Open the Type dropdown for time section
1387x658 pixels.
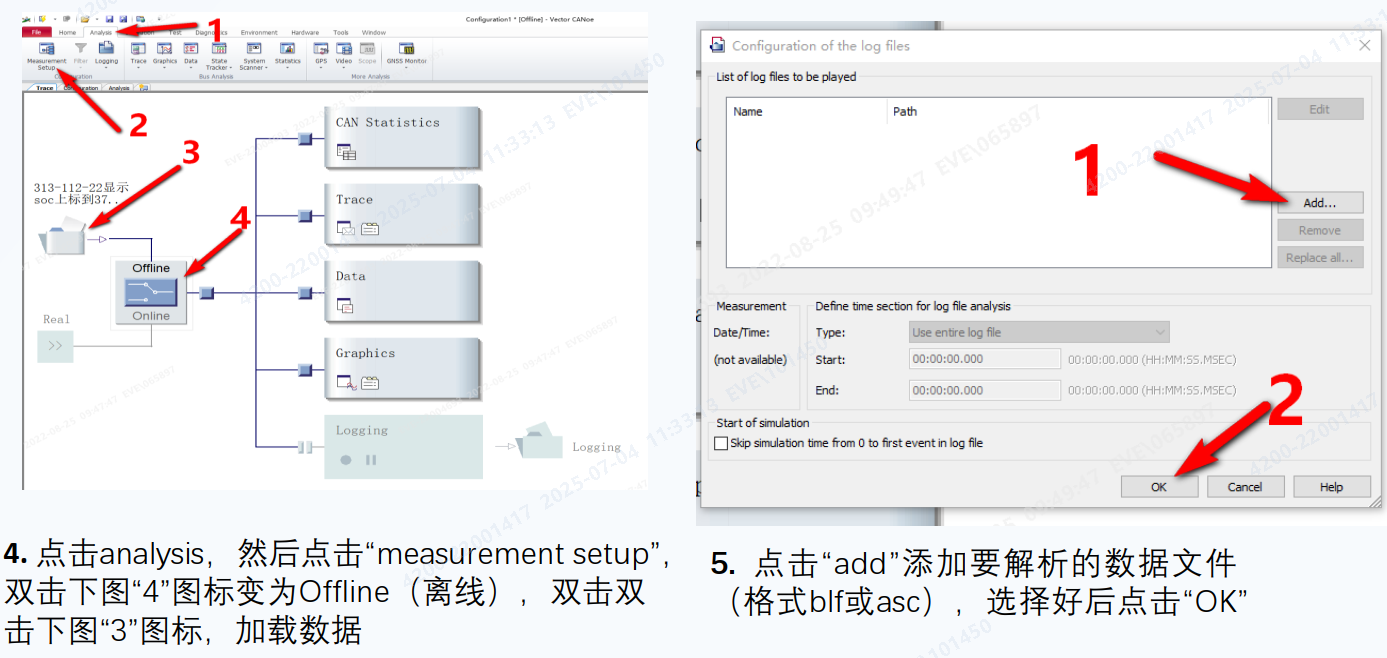point(1039,332)
